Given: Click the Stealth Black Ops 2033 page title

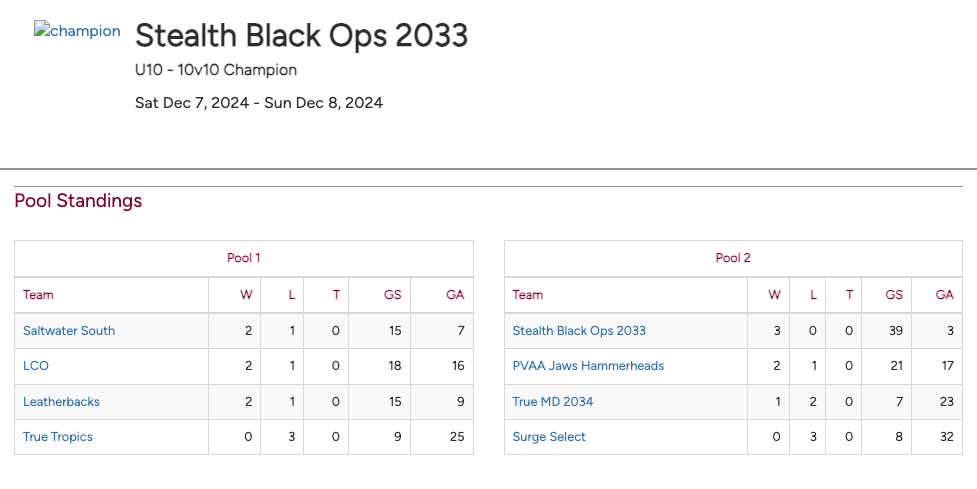Looking at the screenshot, I should 301,36.
